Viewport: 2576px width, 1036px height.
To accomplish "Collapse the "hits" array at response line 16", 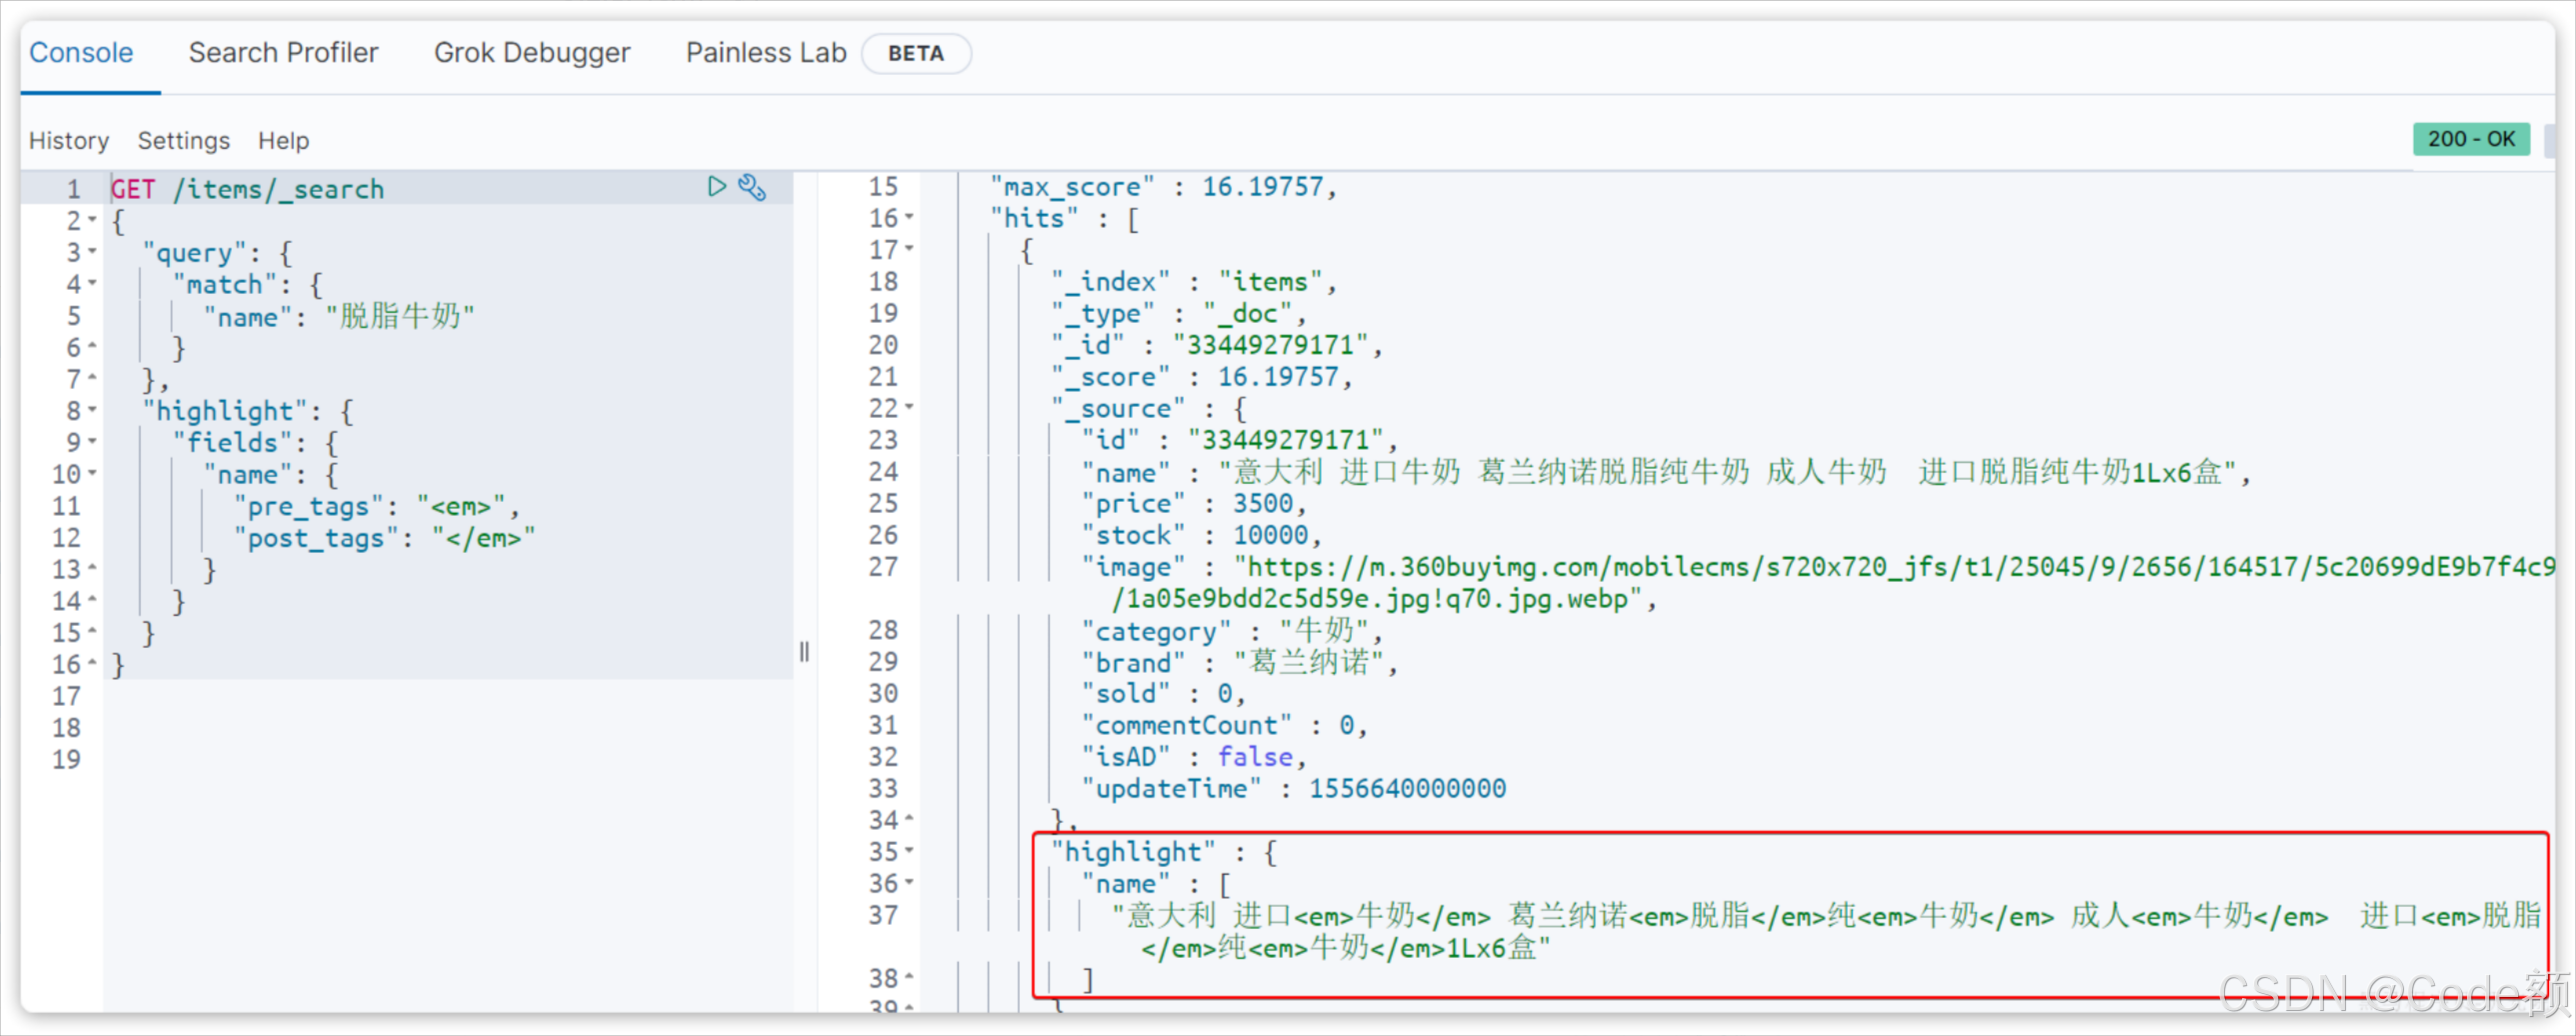I will tap(909, 218).
